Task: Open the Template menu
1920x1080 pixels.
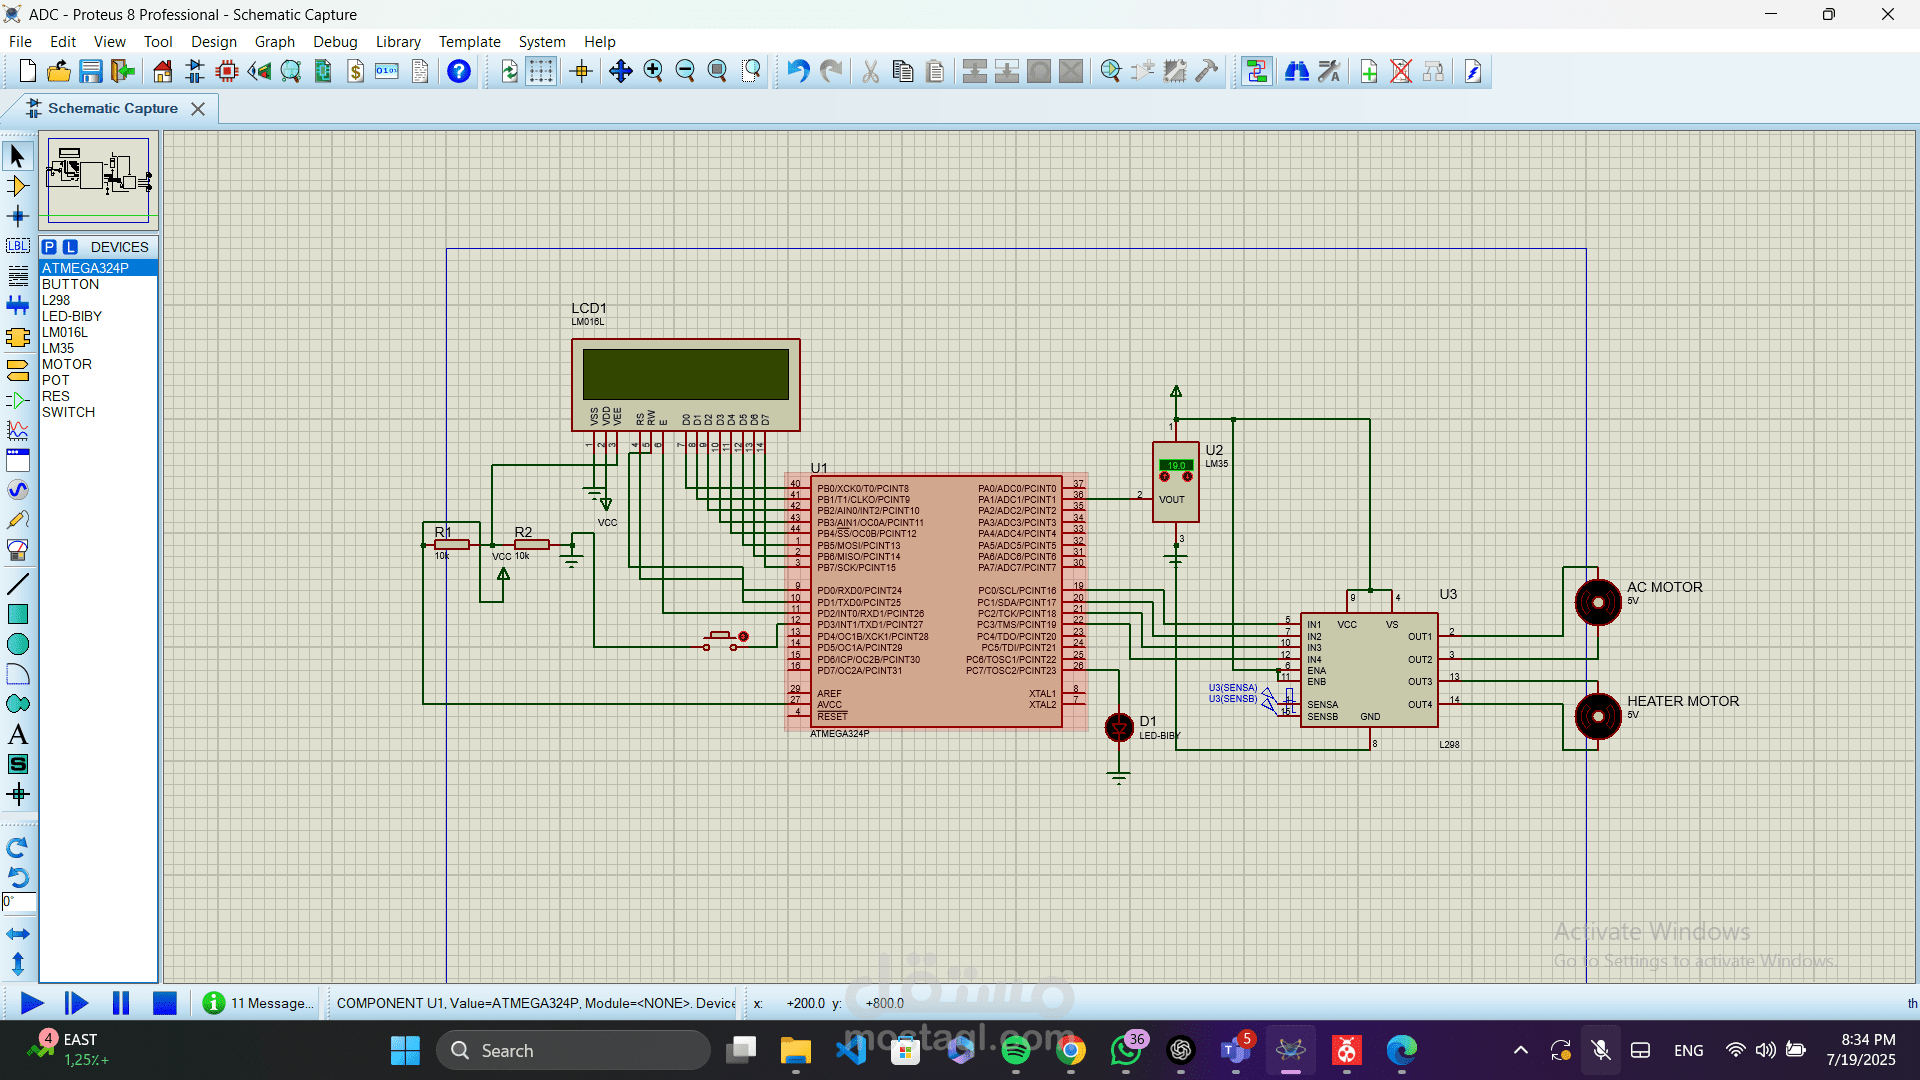Action: [x=469, y=41]
